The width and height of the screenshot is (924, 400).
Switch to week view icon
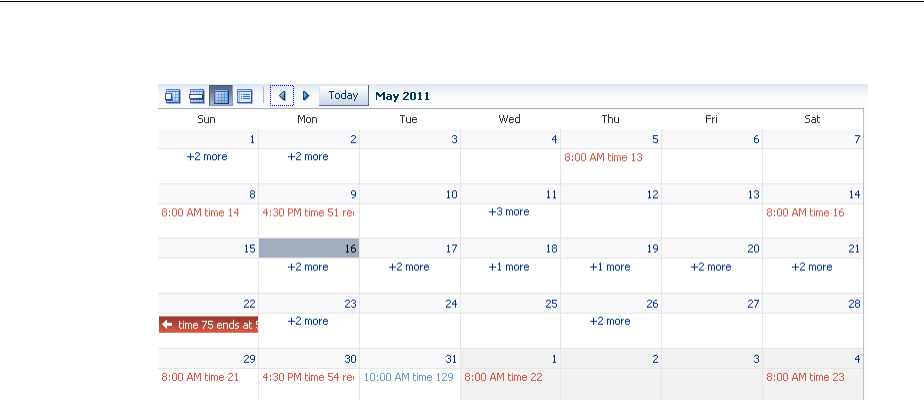(197, 96)
